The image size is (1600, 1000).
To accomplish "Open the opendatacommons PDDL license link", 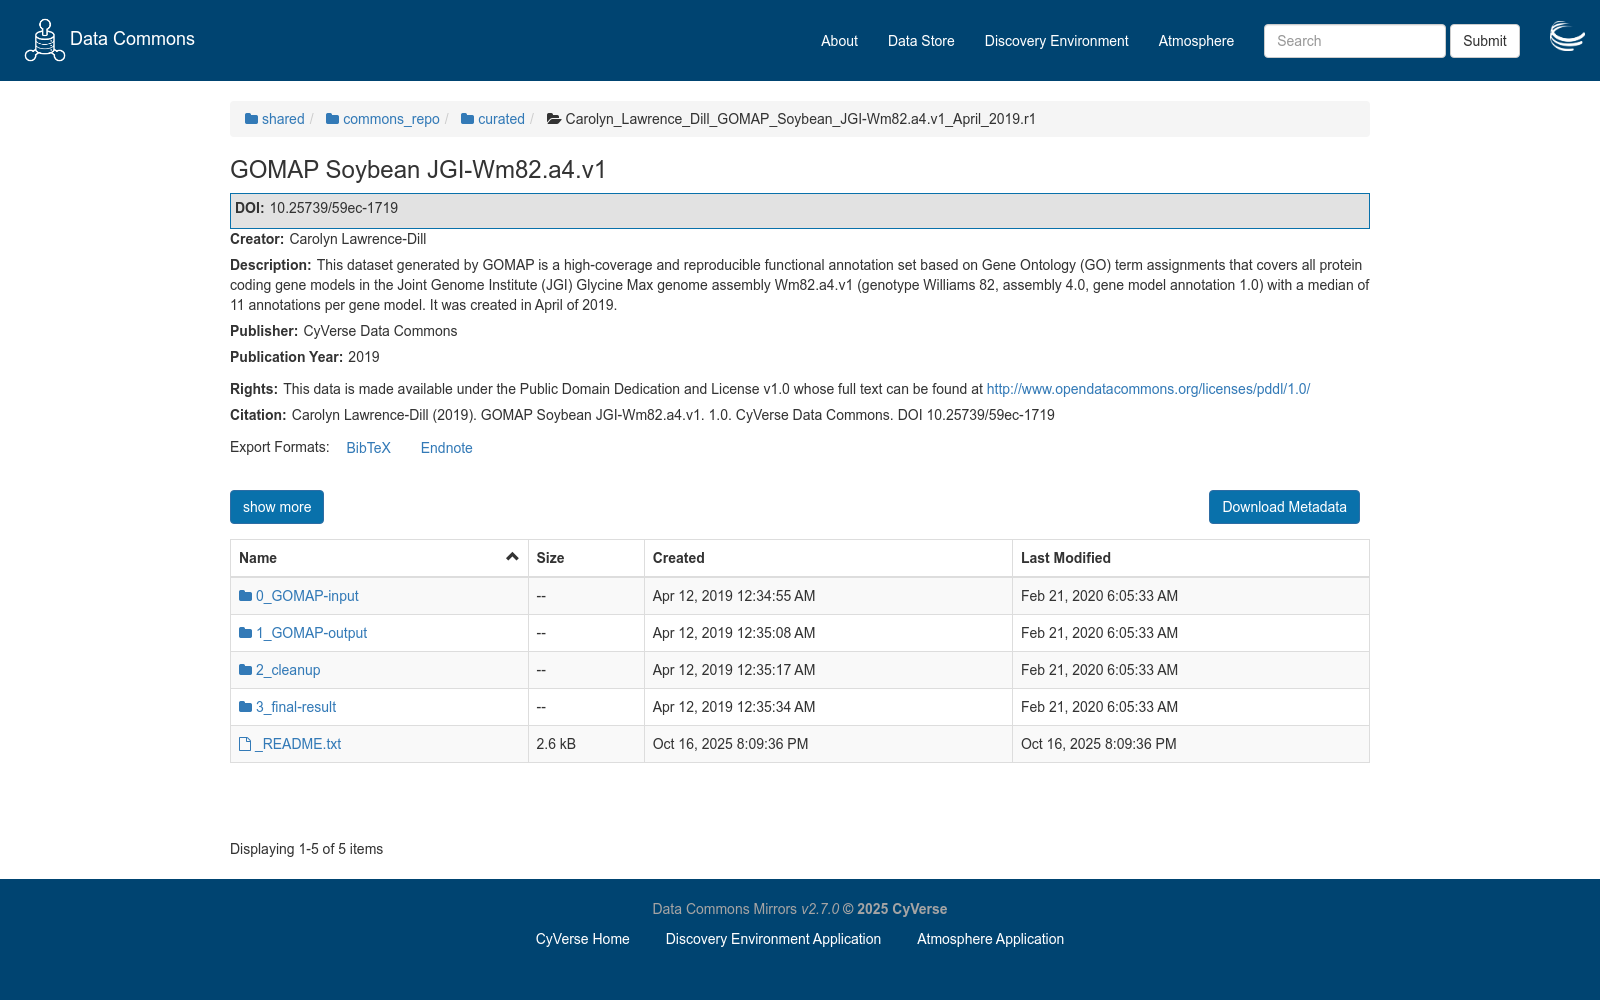I will pos(1148,389).
